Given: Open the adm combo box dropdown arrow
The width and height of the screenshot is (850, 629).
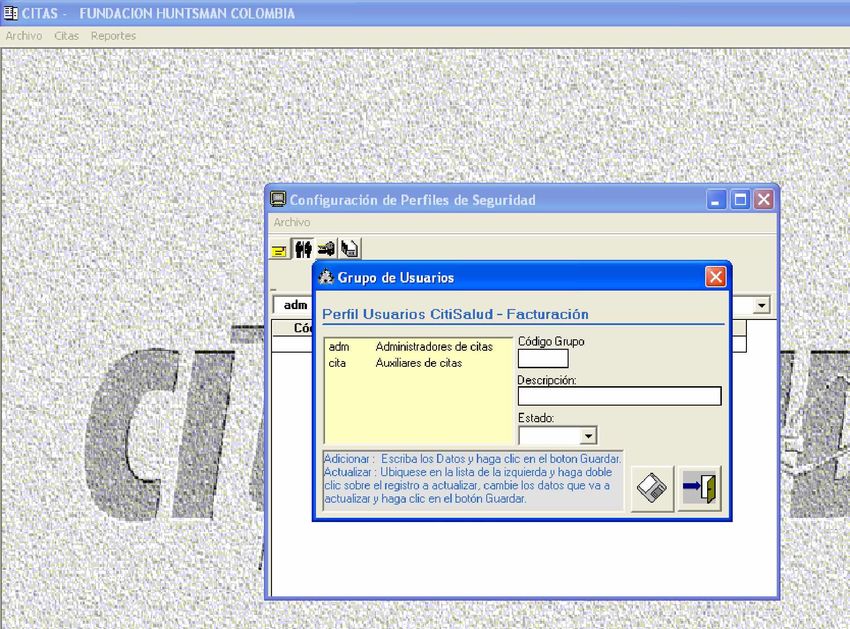Looking at the screenshot, I should [762, 306].
